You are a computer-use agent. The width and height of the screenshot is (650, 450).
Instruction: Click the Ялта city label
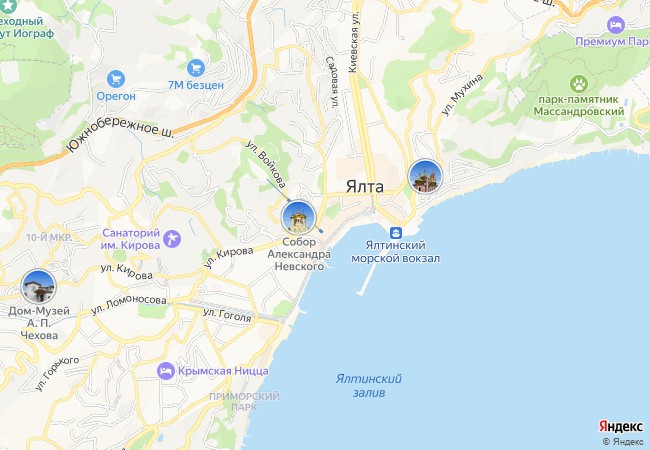click(365, 187)
